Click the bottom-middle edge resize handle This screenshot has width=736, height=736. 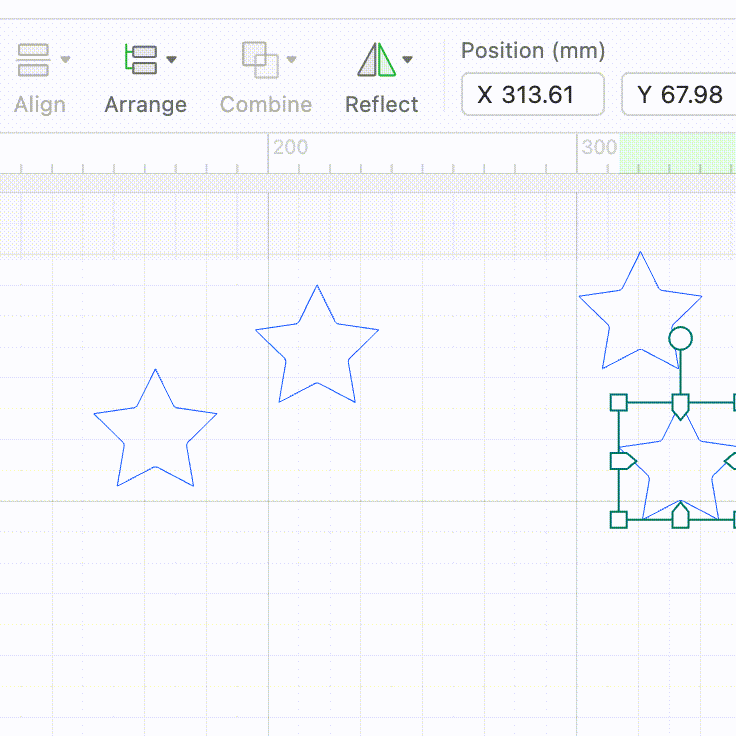[681, 515]
